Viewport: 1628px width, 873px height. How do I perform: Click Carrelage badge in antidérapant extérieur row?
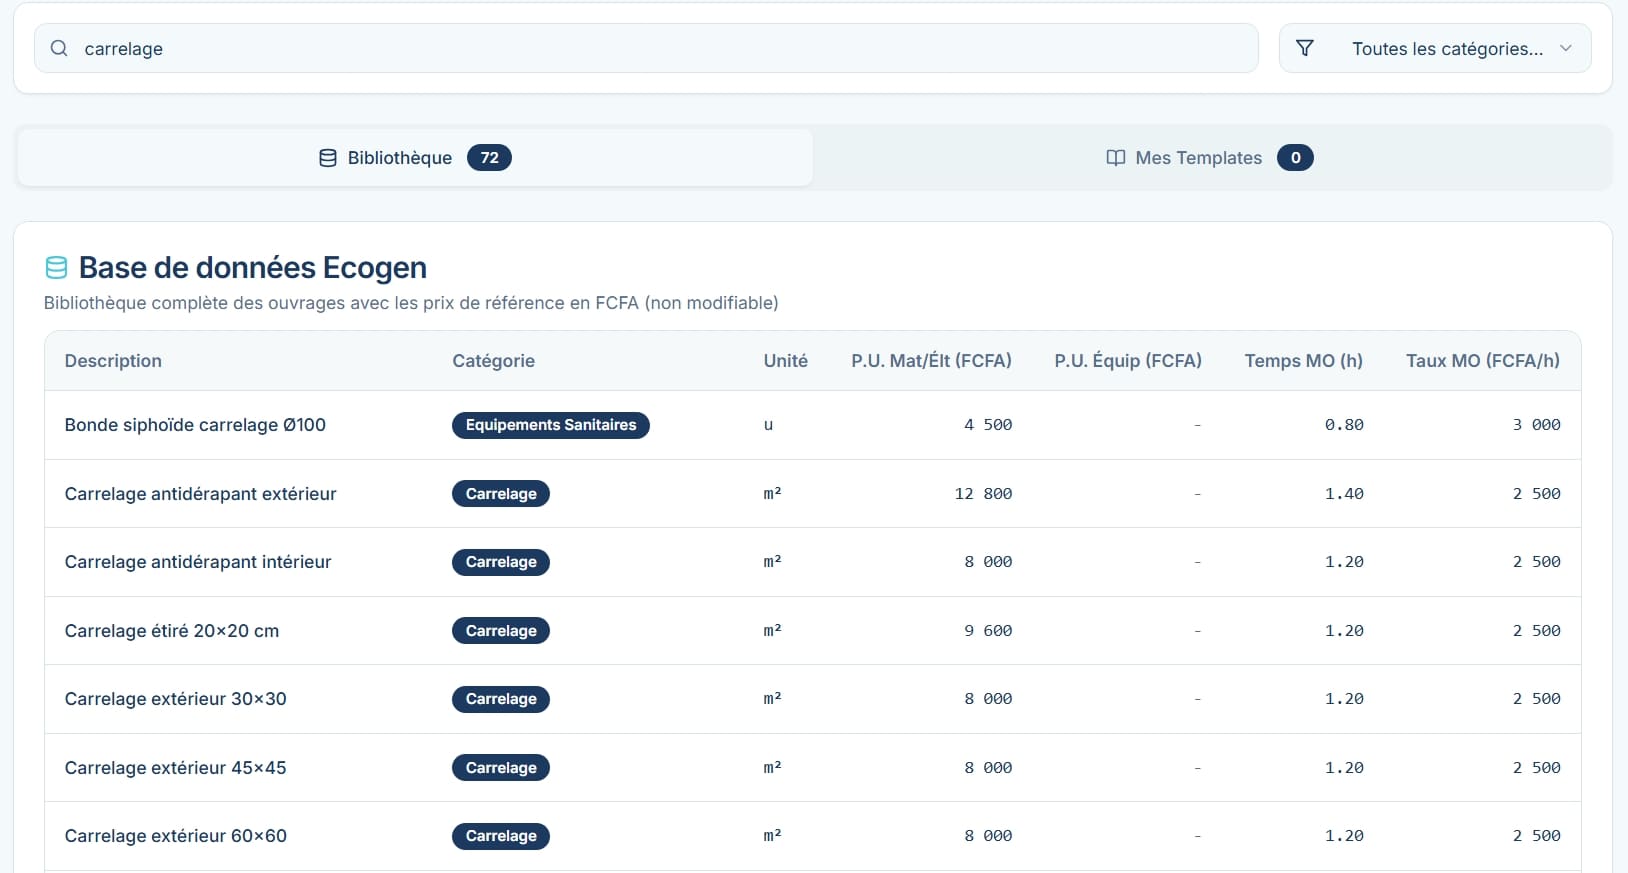[x=501, y=494]
